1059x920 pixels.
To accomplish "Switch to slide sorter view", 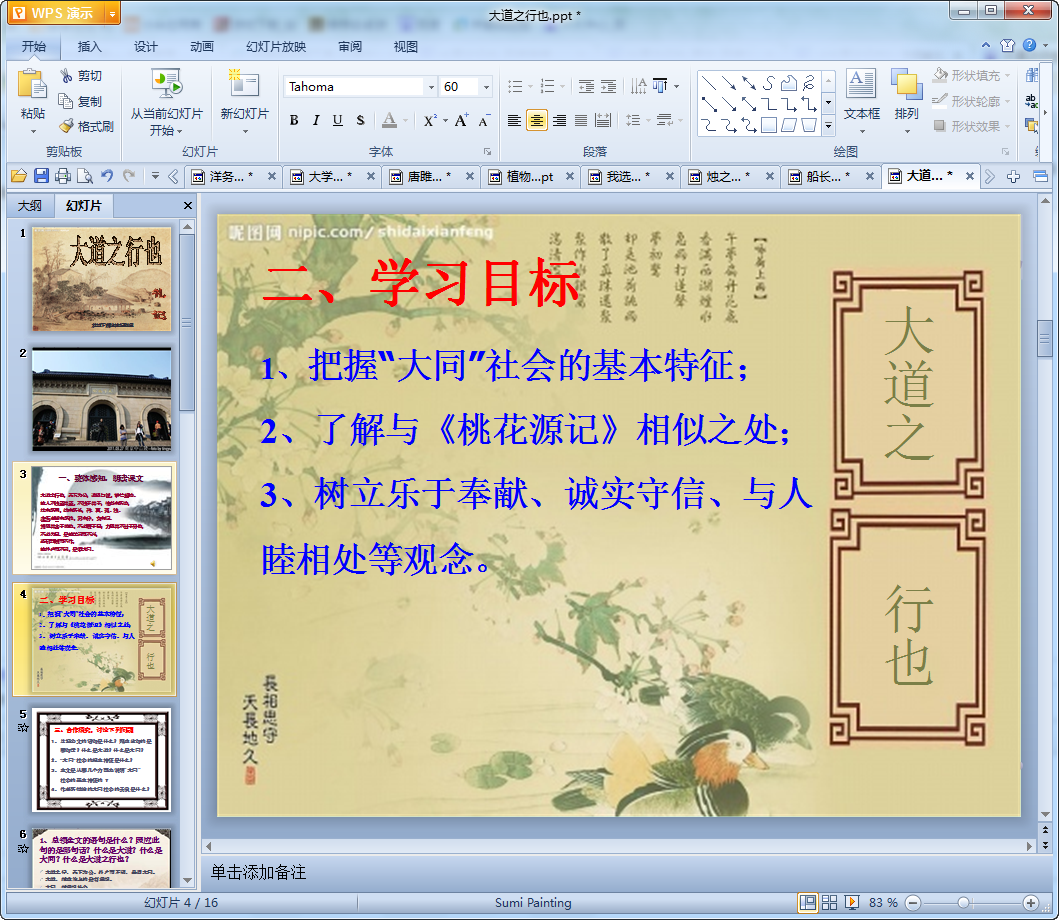I will [829, 902].
